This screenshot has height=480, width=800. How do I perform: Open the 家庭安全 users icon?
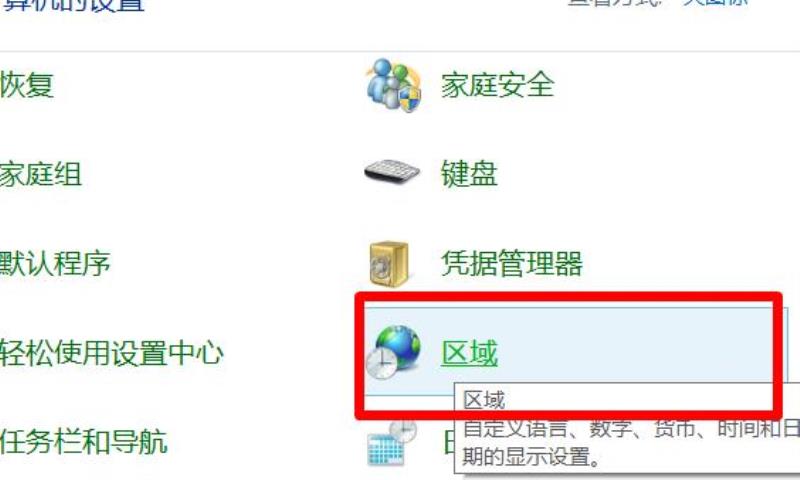[393, 85]
